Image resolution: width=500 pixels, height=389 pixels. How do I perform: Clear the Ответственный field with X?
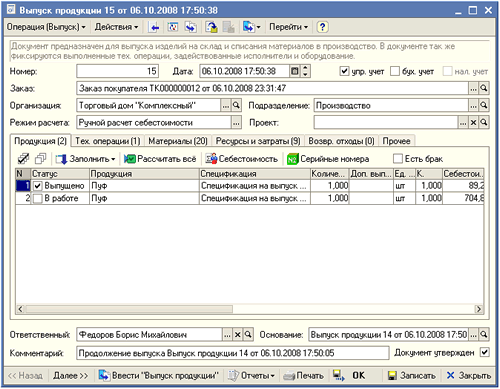point(237,335)
